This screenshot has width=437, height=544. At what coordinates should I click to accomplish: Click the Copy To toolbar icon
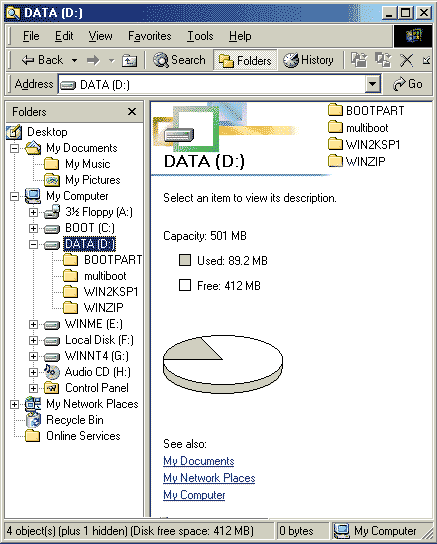click(383, 60)
